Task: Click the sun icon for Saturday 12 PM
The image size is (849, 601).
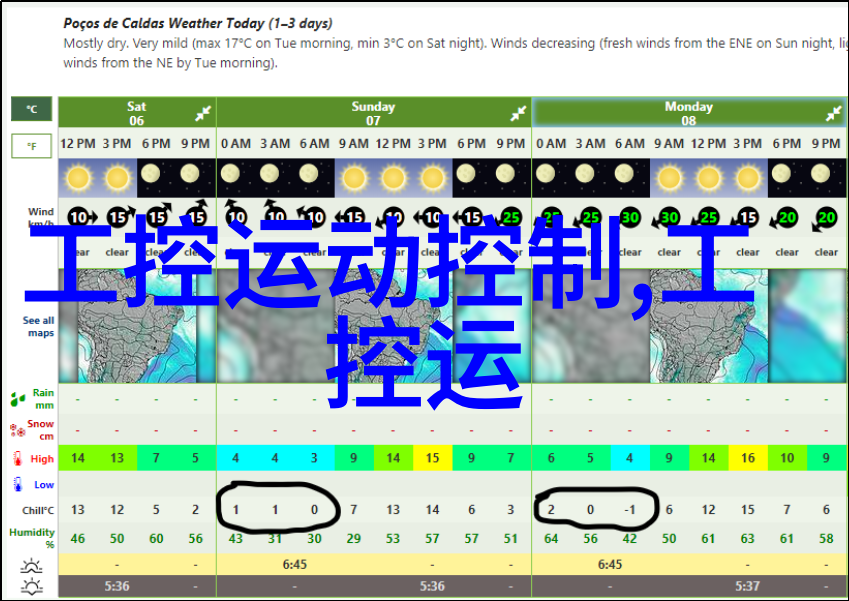Action: tap(78, 178)
